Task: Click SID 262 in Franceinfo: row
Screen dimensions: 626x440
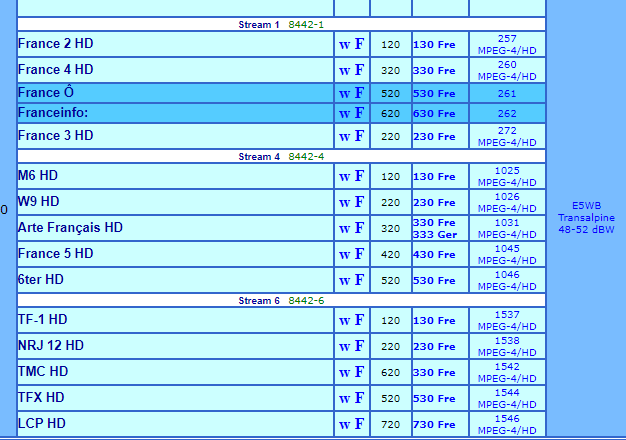Action: tap(507, 113)
